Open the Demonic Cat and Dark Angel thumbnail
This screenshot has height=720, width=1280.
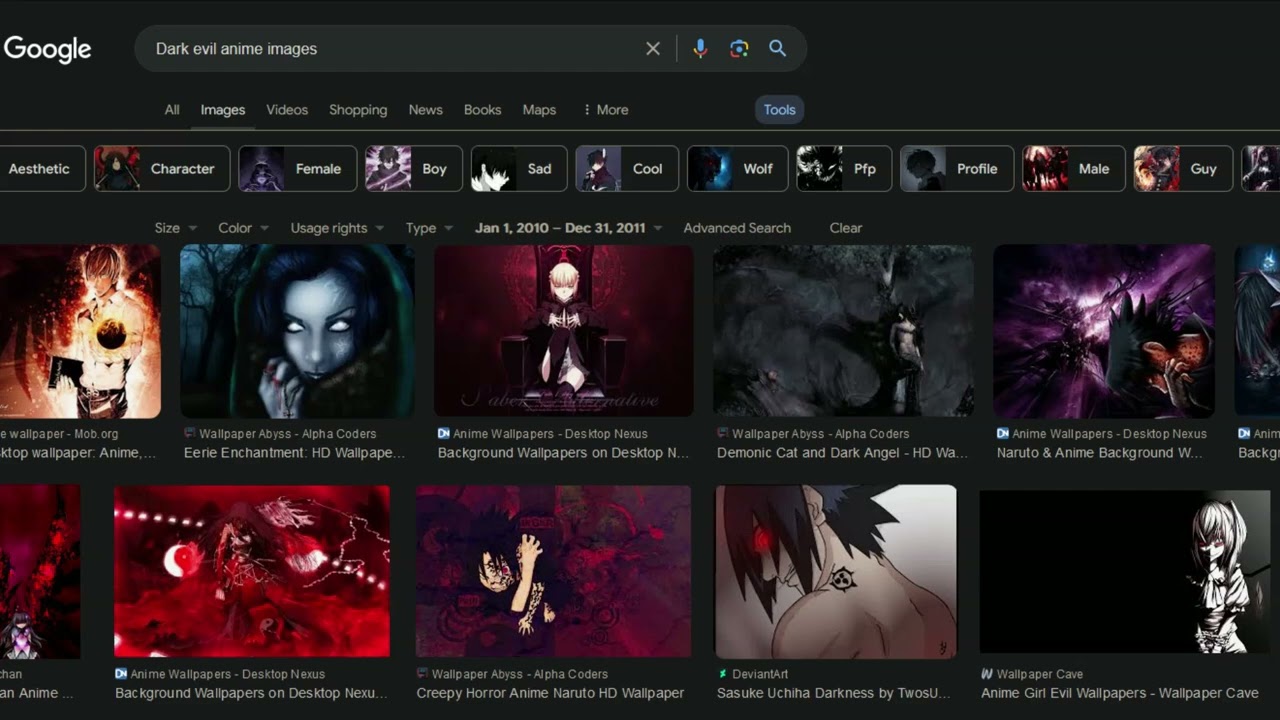pos(843,331)
